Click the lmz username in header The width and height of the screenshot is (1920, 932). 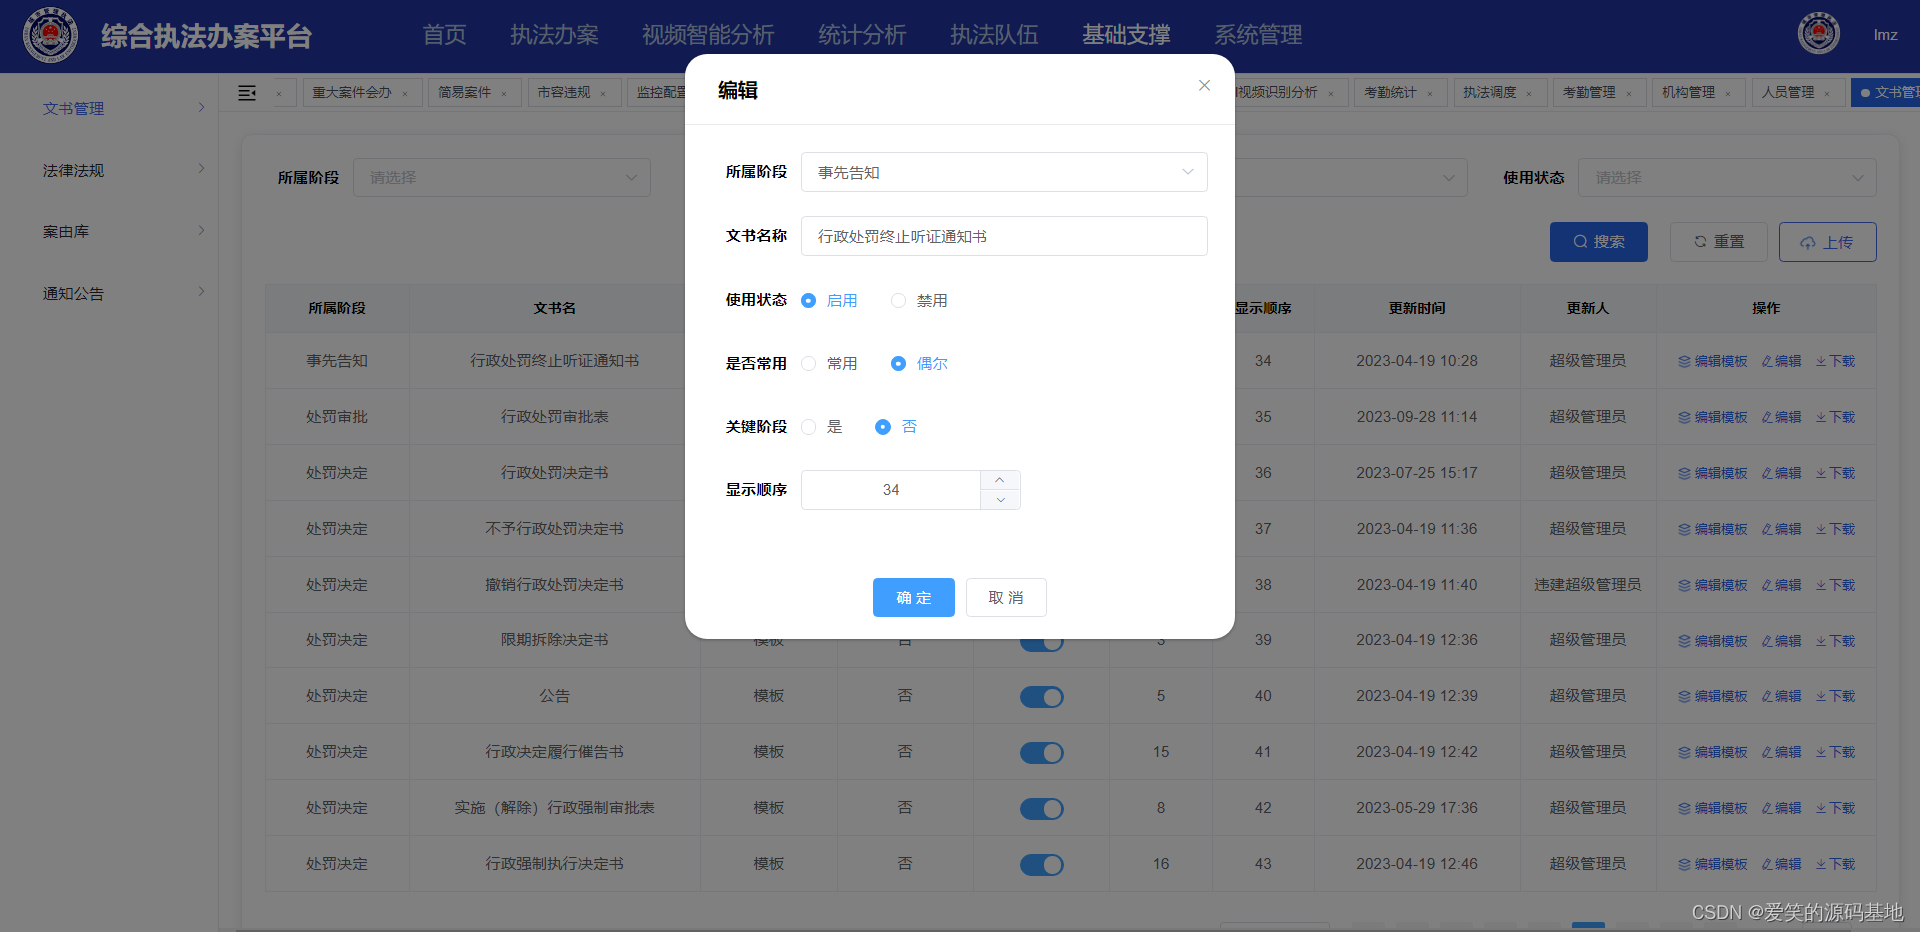[x=1885, y=35]
